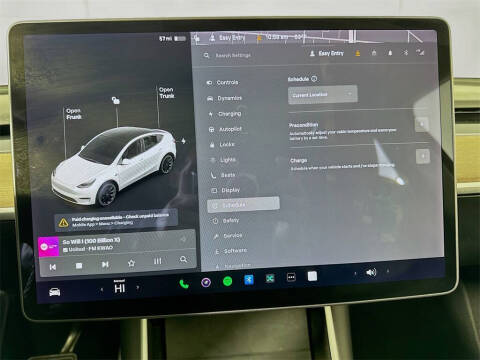This screenshot has width=480, height=360.
Task: Tap the charge port lightning icon
Action: [x=183, y=141]
